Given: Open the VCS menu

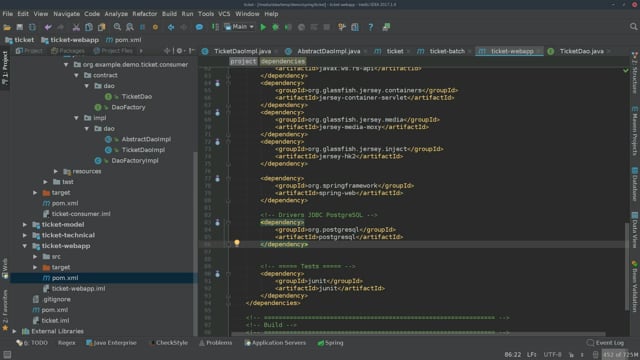Looking at the screenshot, I should (224, 14).
